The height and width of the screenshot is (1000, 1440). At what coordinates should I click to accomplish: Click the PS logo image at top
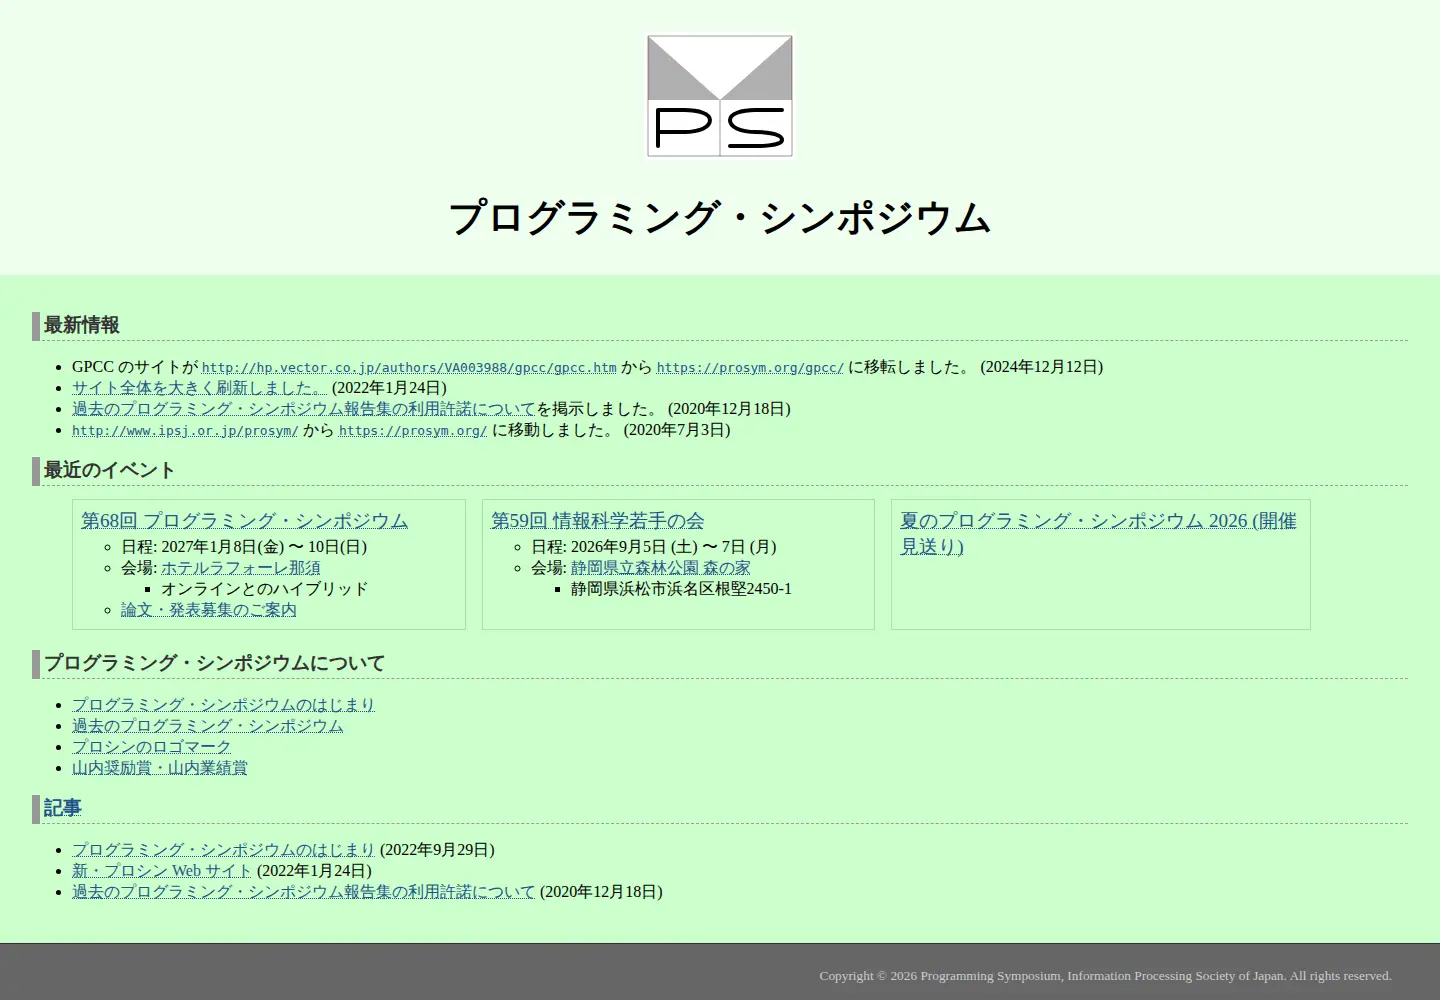pos(720,96)
